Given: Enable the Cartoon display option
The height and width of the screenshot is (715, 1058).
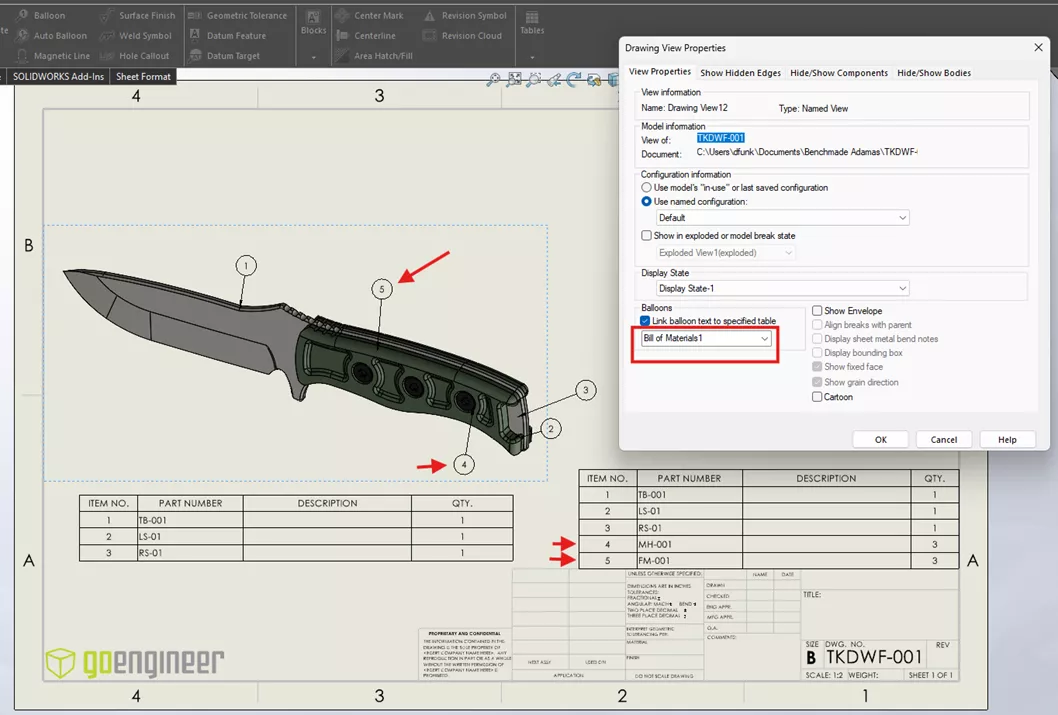Looking at the screenshot, I should pos(817,397).
